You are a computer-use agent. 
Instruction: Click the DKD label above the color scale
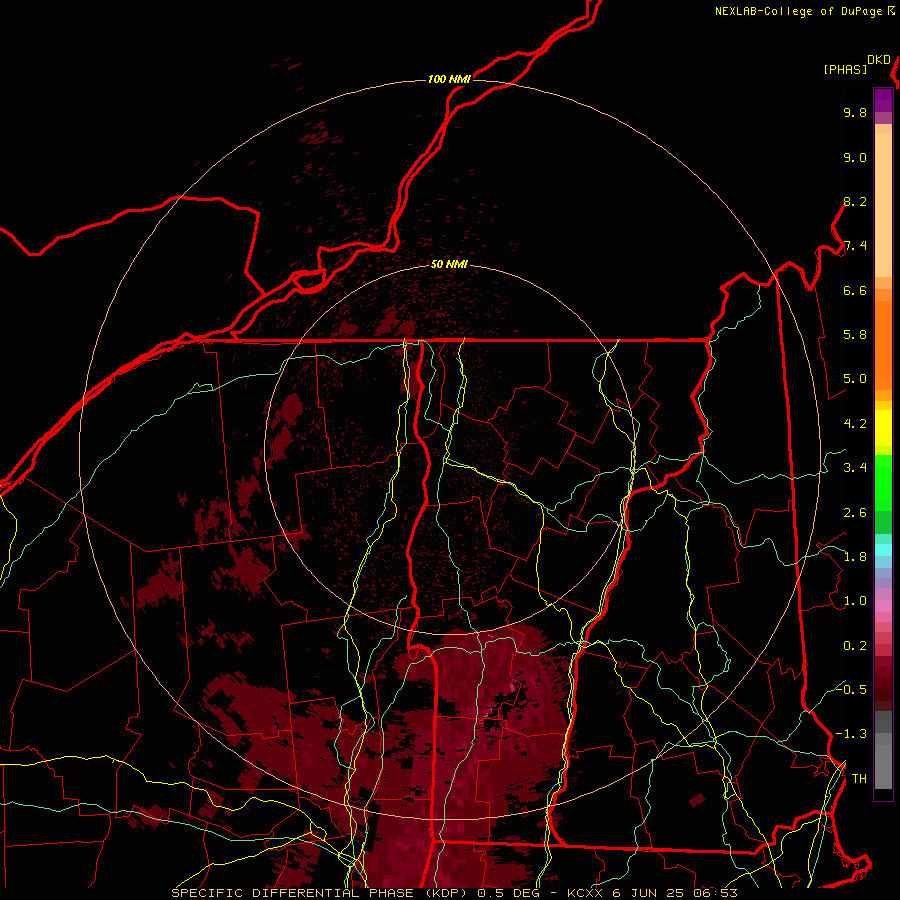point(879,60)
